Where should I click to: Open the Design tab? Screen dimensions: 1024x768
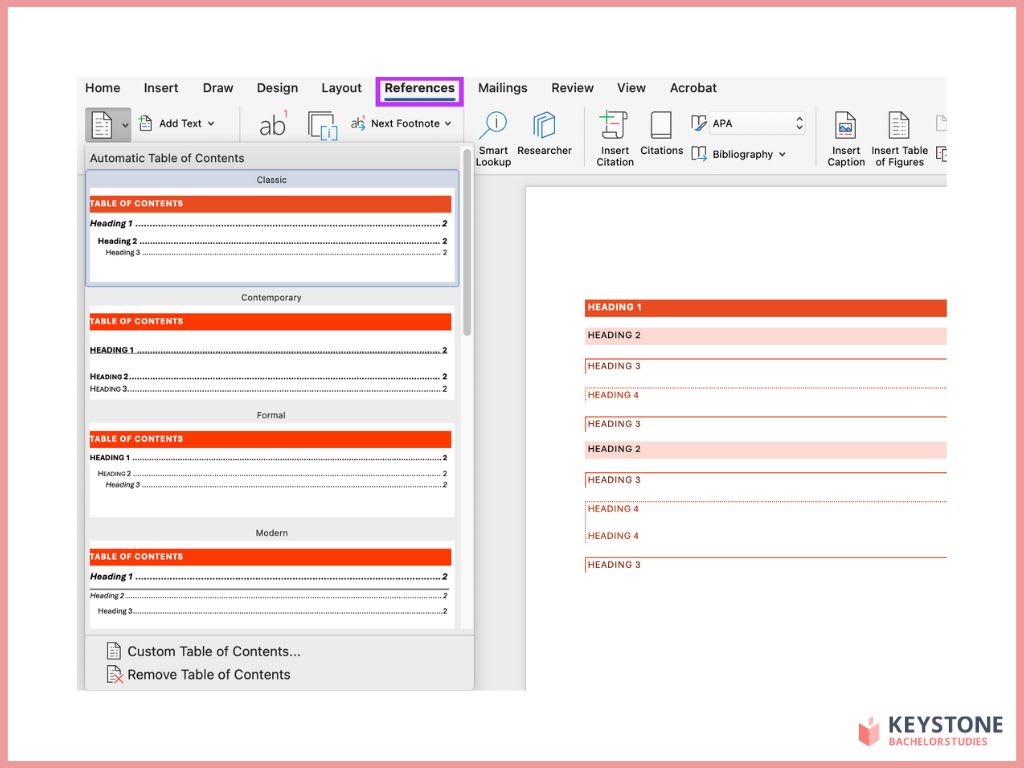pyautogui.click(x=278, y=88)
